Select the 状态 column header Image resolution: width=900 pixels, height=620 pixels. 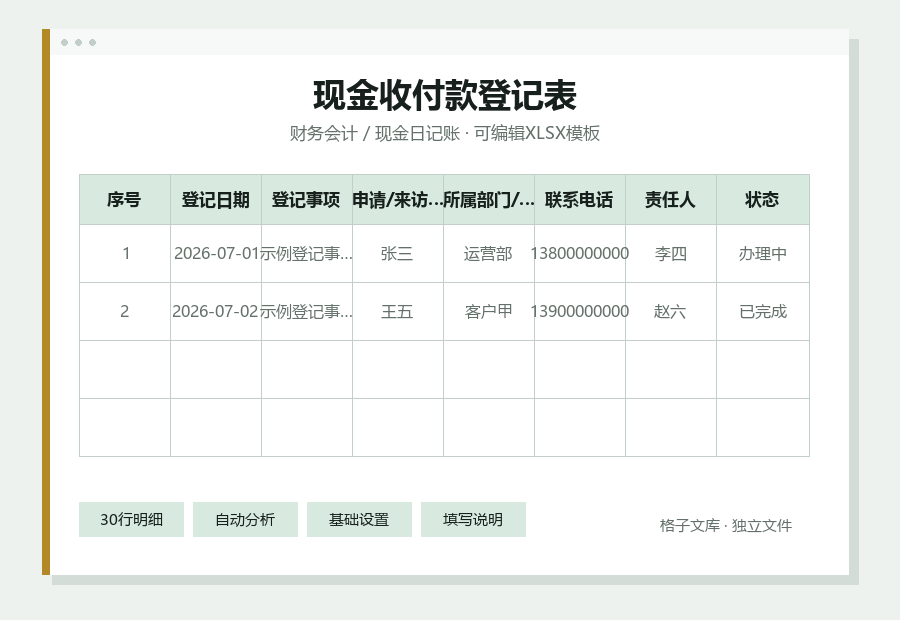point(762,200)
